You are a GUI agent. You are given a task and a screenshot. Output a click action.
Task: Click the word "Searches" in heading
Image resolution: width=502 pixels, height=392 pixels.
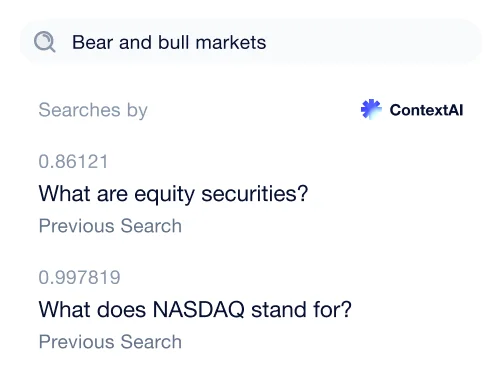(79, 110)
